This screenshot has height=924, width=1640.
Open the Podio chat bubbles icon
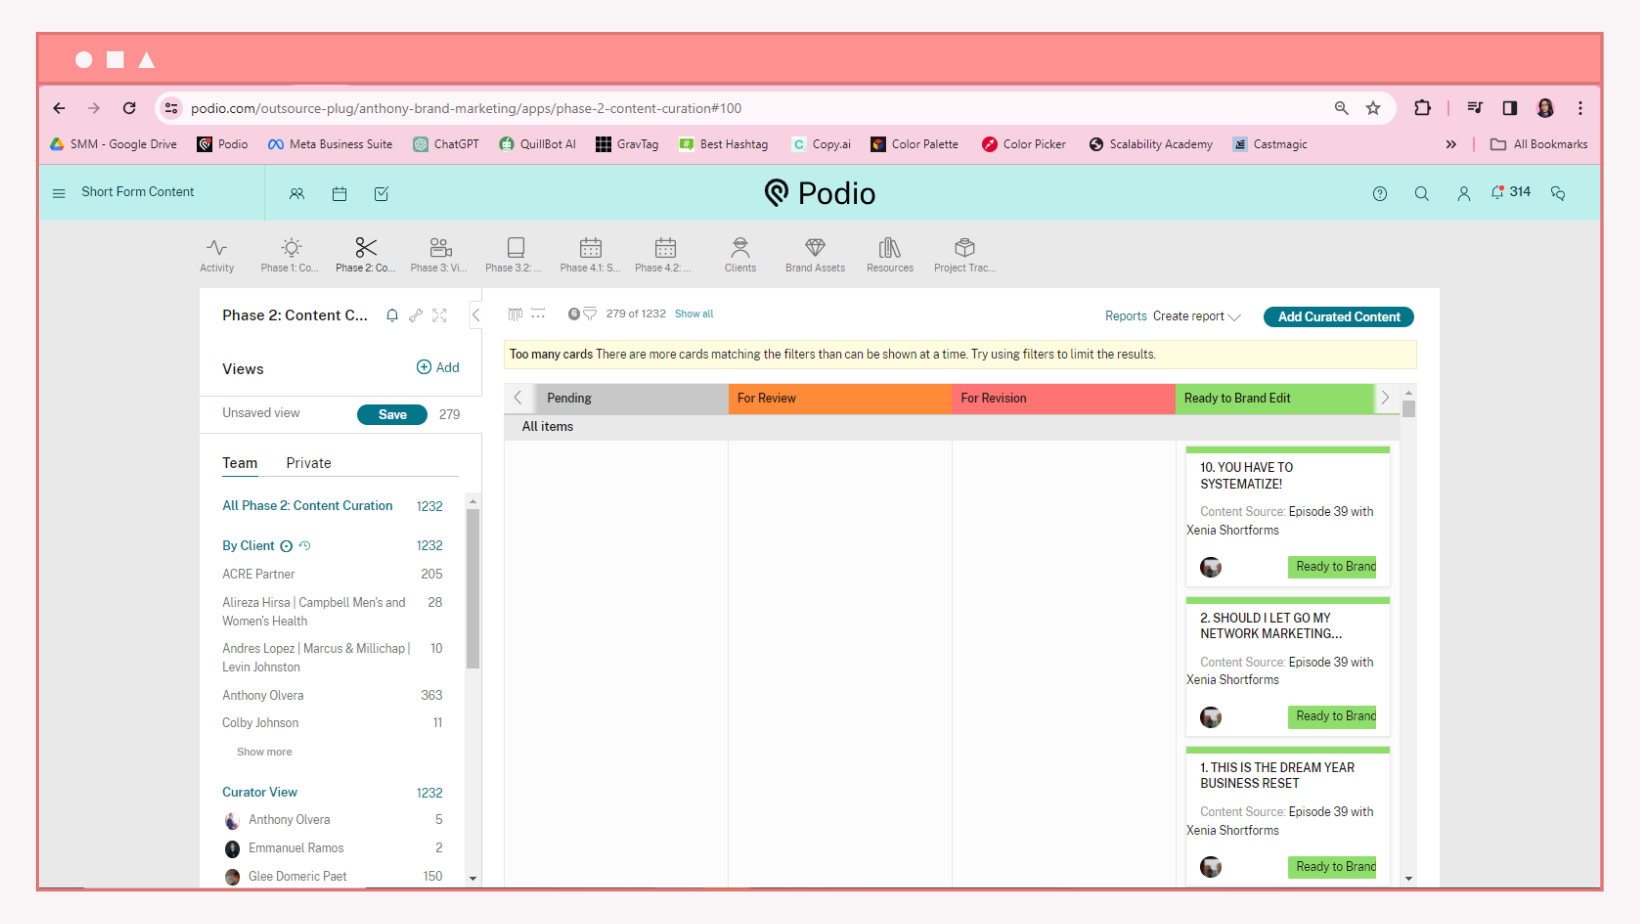1558,194
